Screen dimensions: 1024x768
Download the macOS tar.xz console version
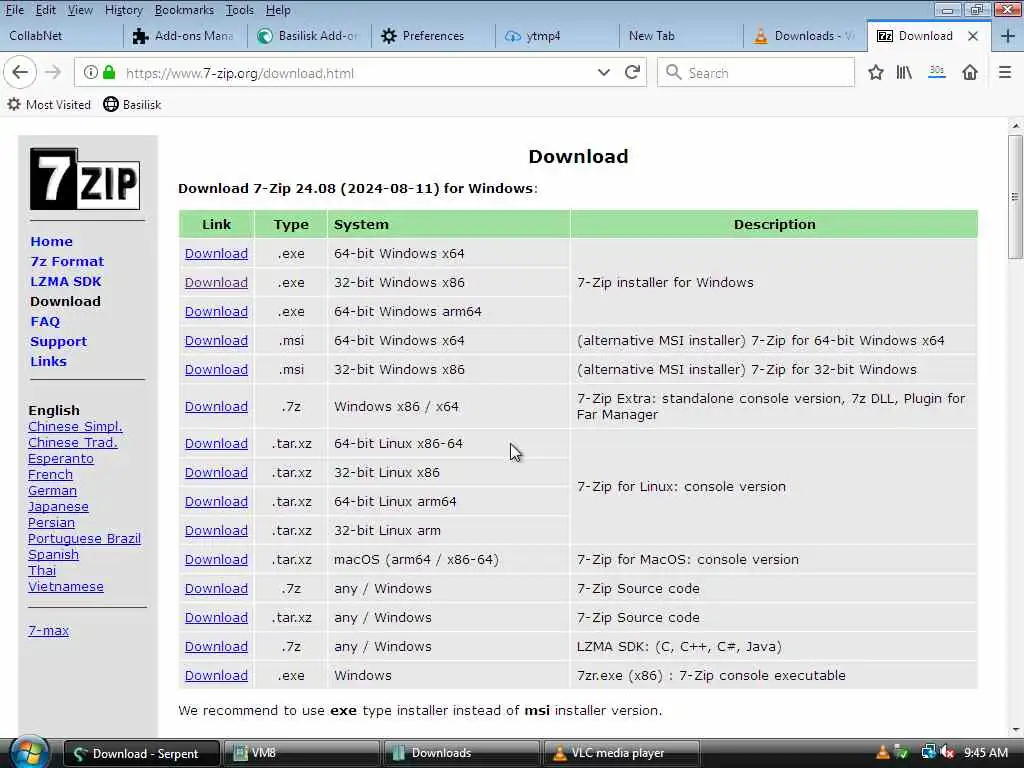(216, 559)
